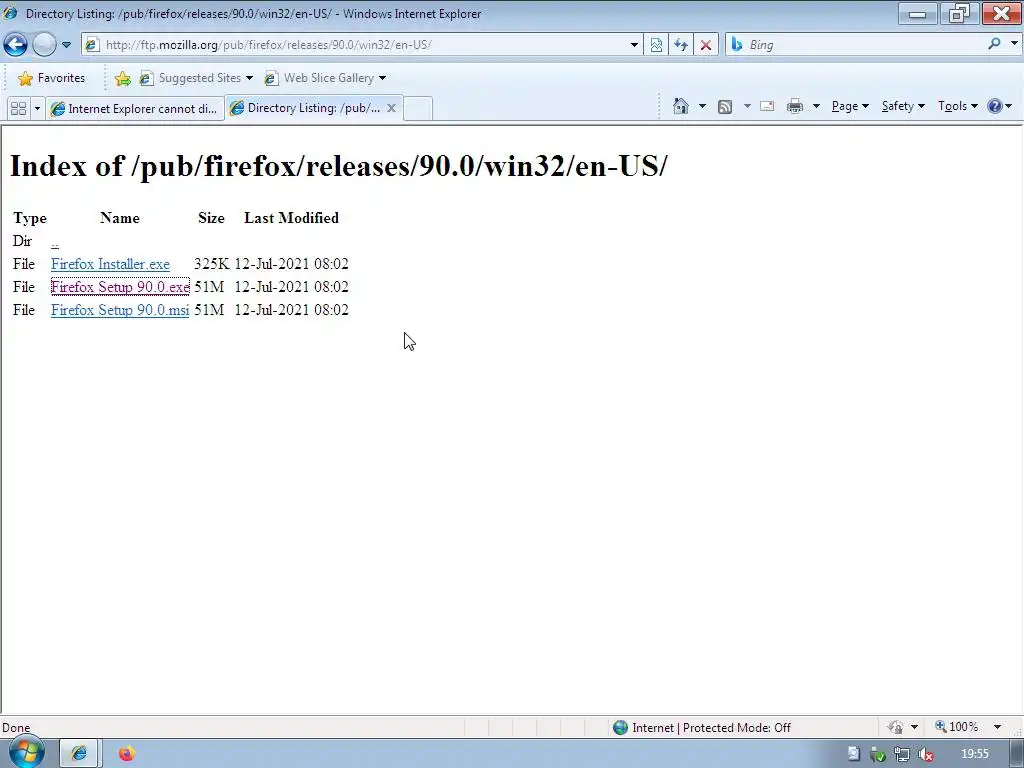Open recent pages dropdown arrow
1024x768 pixels.
[66, 45]
